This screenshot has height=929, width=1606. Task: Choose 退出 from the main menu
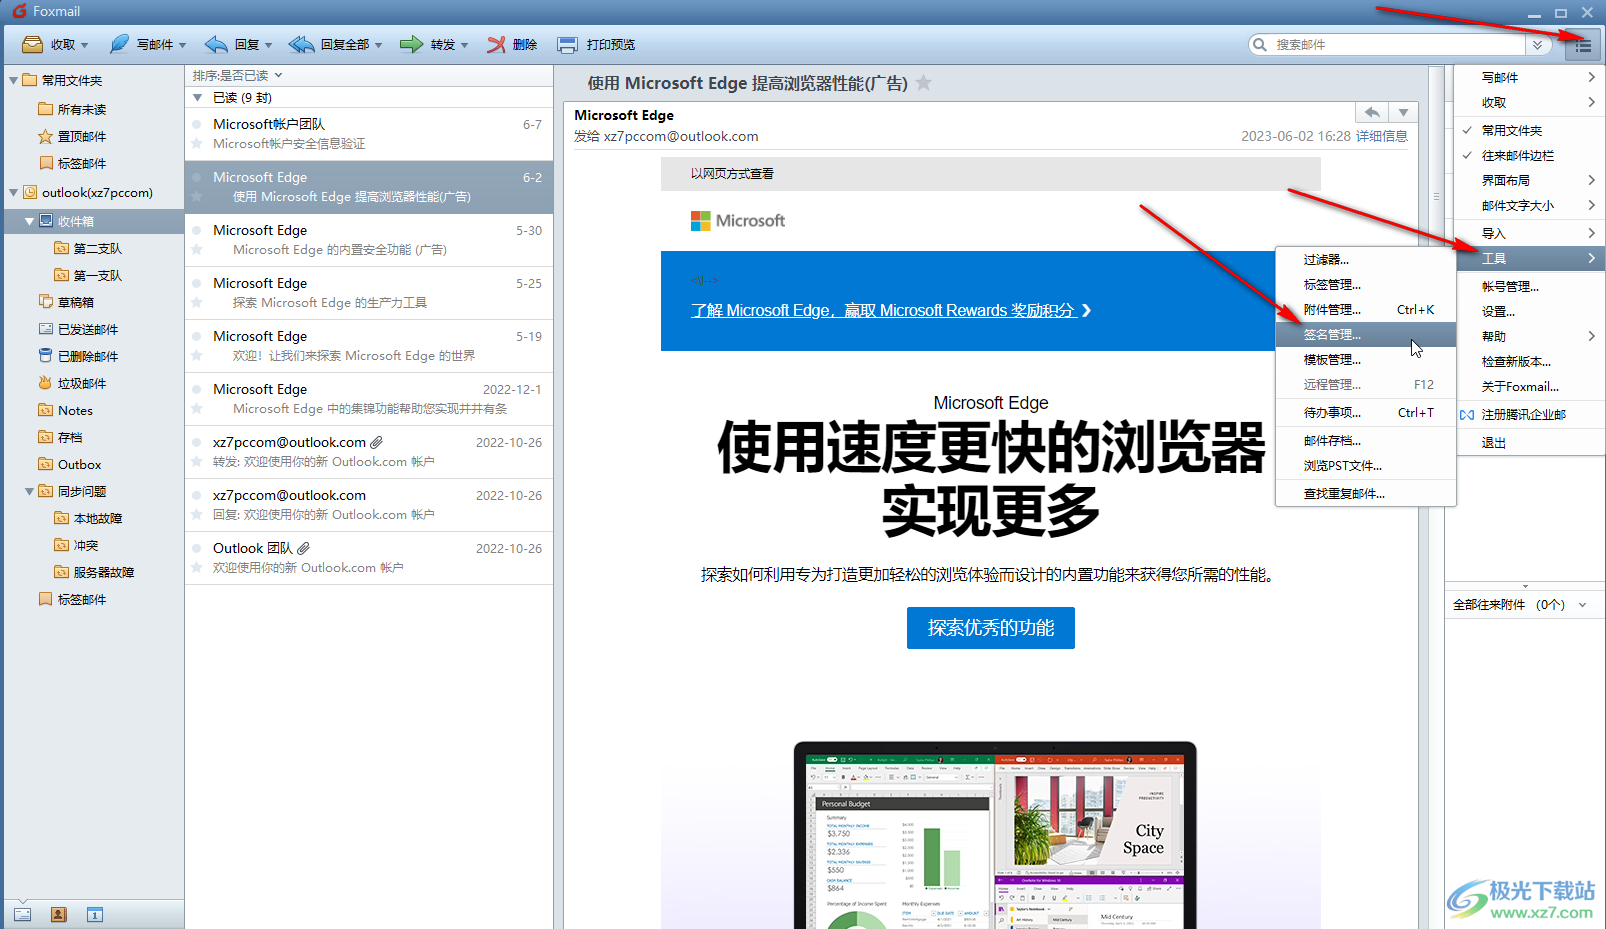[x=1530, y=442]
